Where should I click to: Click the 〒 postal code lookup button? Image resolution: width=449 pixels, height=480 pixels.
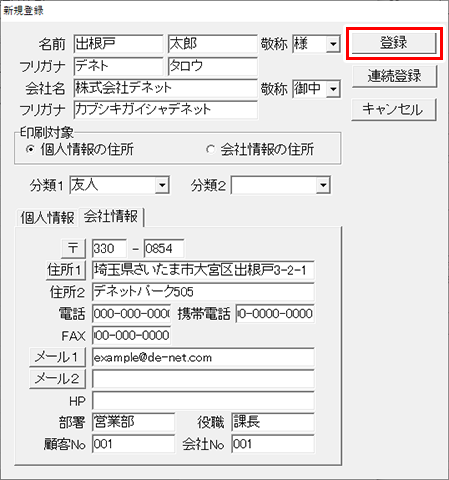[x=74, y=248]
